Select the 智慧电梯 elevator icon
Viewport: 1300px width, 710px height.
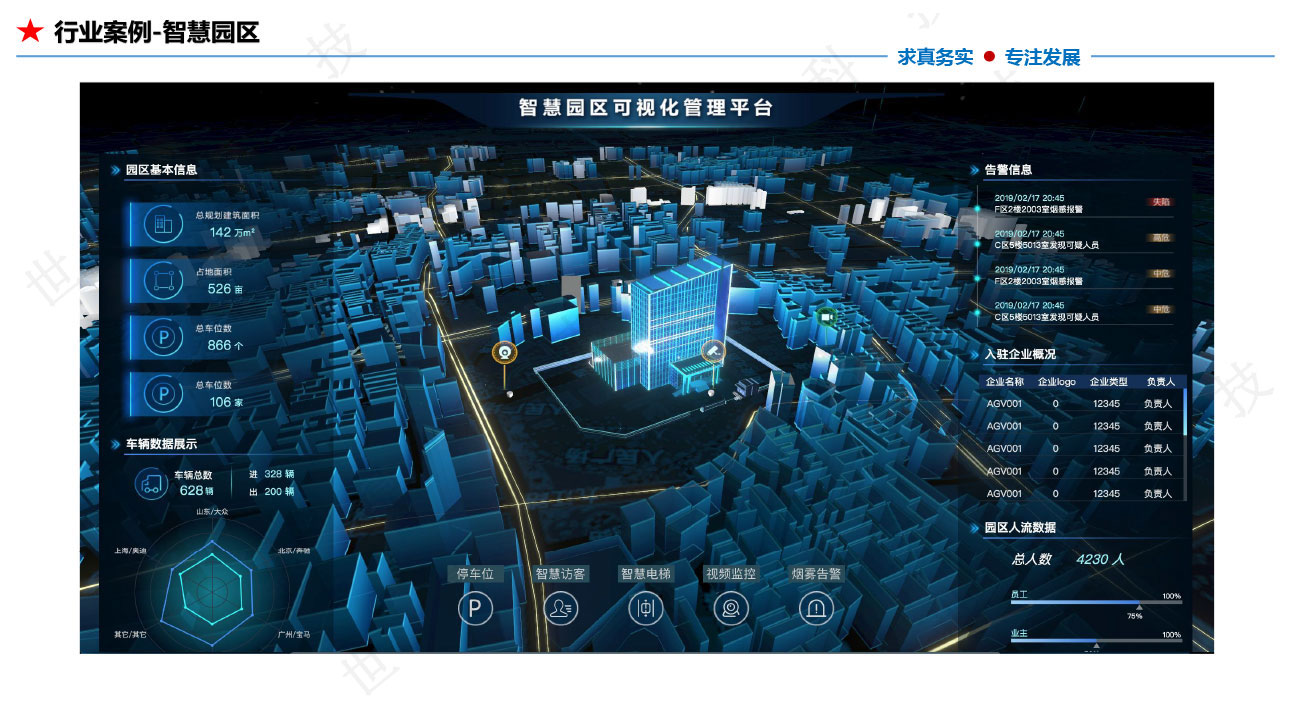tap(645, 608)
